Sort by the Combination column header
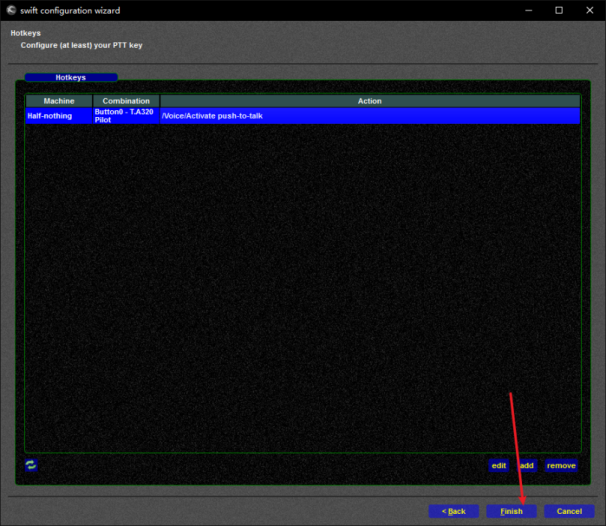Image resolution: width=606 pixels, height=526 pixels. click(x=126, y=101)
